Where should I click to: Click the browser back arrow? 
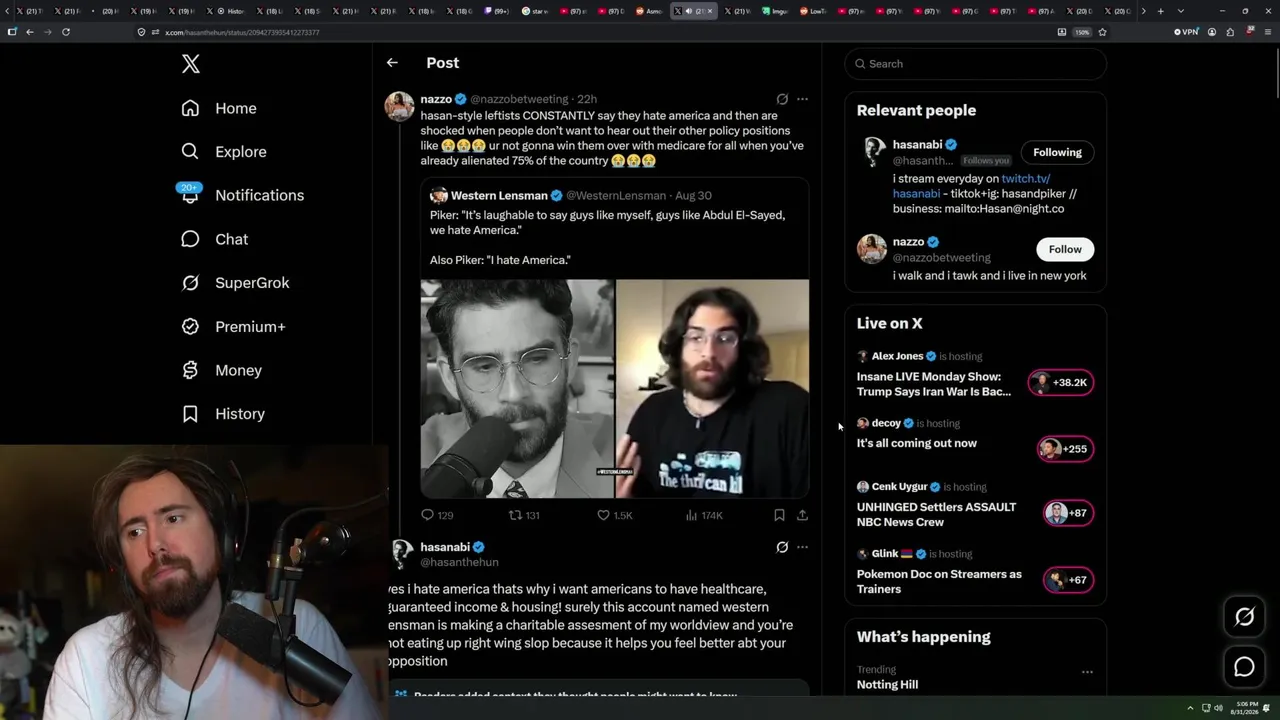click(30, 32)
